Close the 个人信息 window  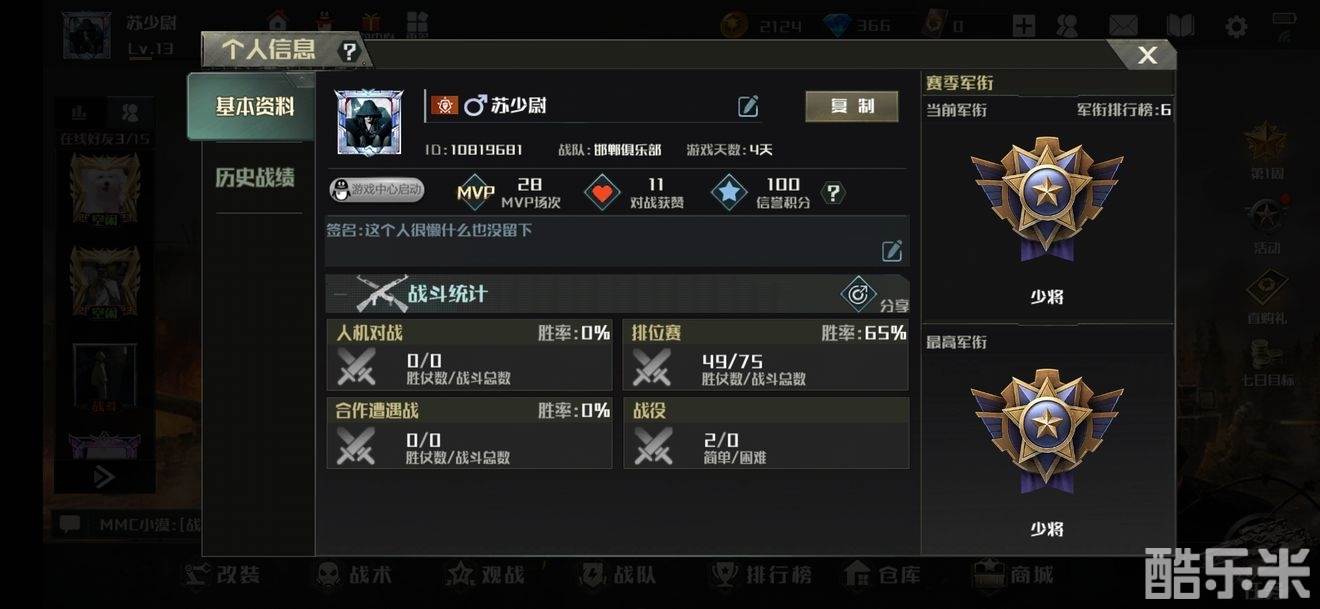pos(1147,55)
